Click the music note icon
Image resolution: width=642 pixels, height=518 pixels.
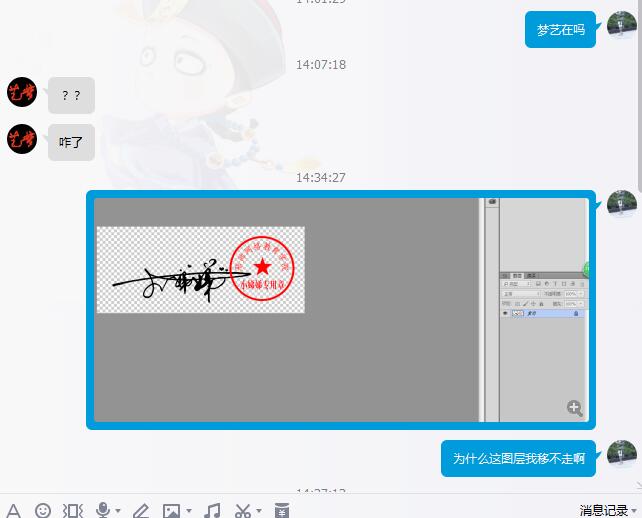tap(212, 510)
